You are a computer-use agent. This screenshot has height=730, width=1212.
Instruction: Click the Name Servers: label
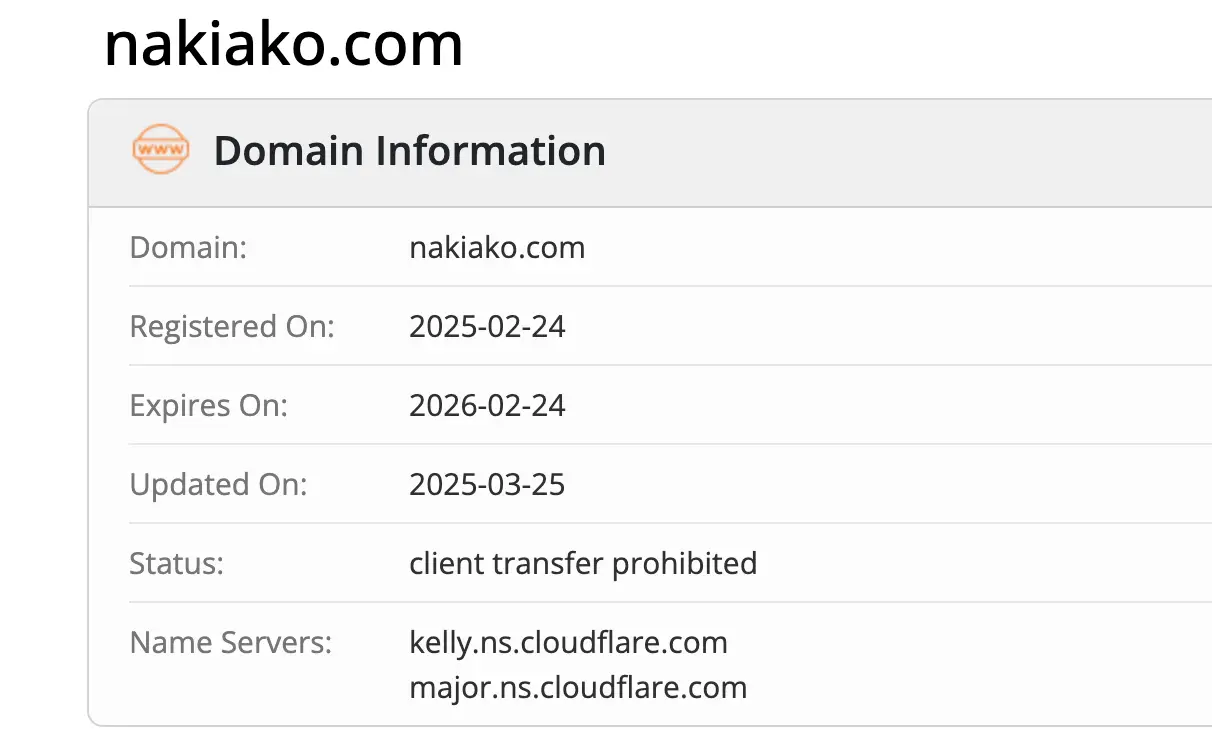pos(231,643)
